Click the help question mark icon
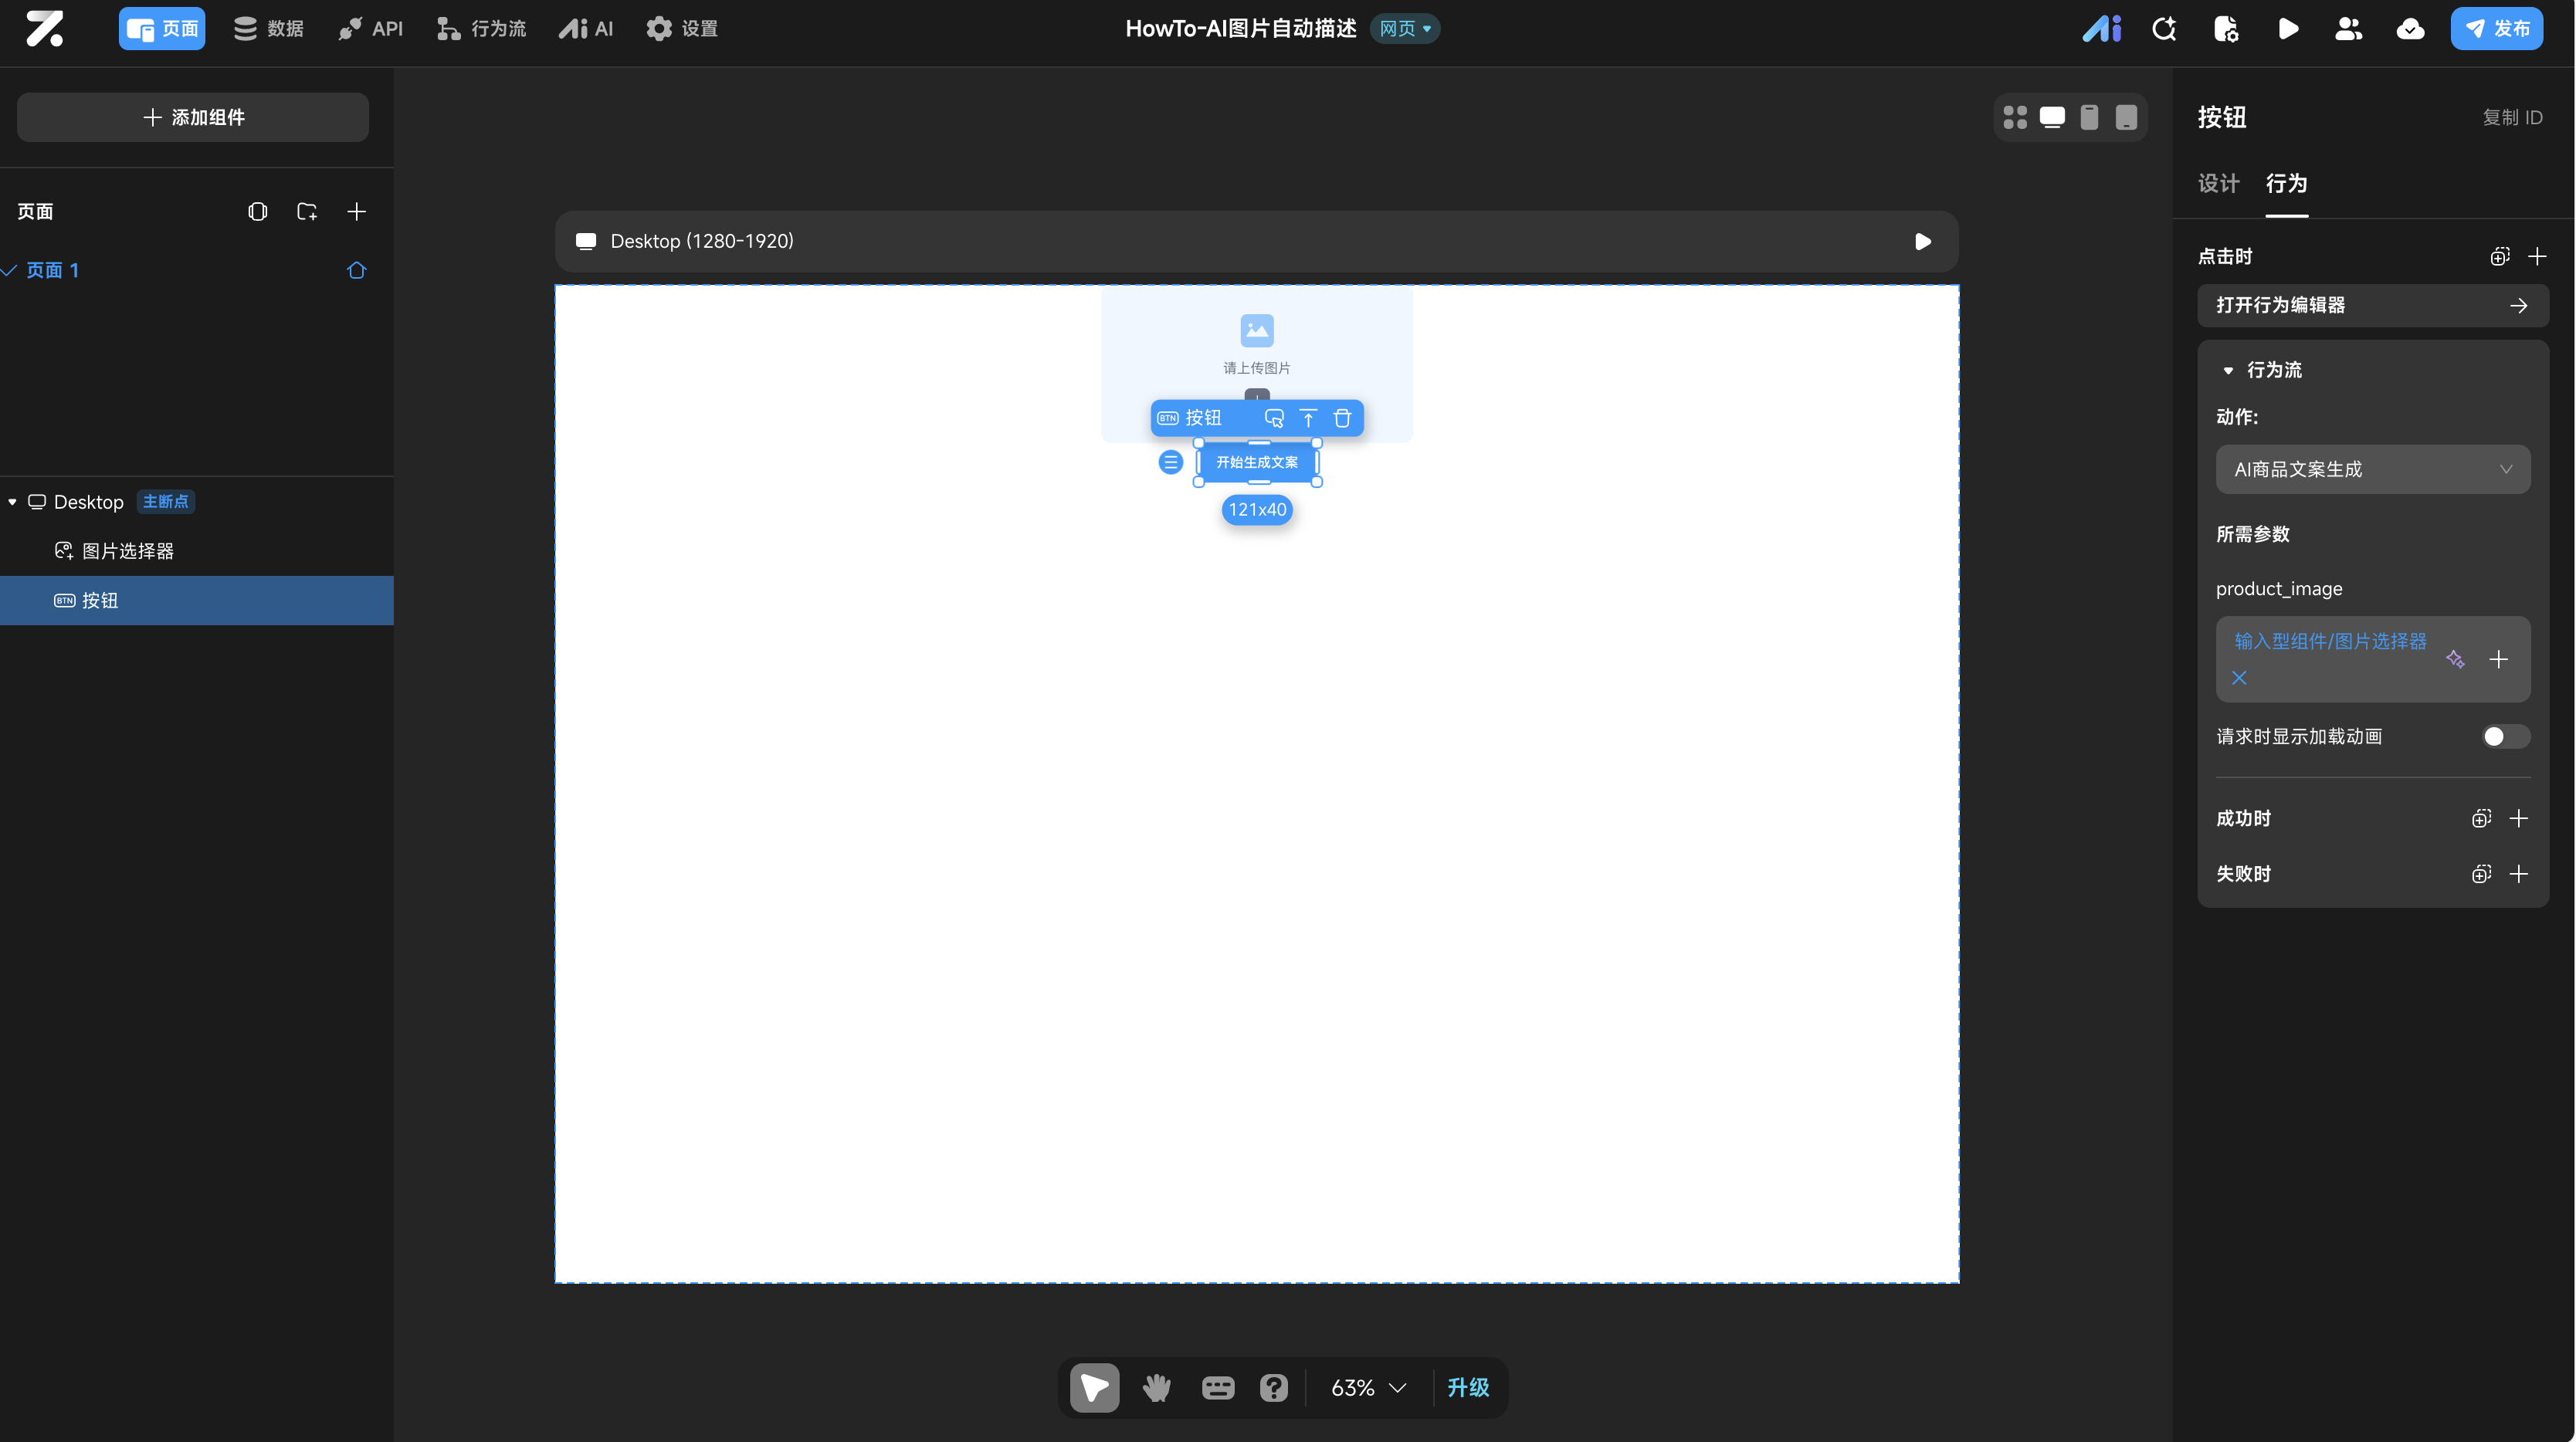2576x1442 pixels. click(x=1273, y=1387)
